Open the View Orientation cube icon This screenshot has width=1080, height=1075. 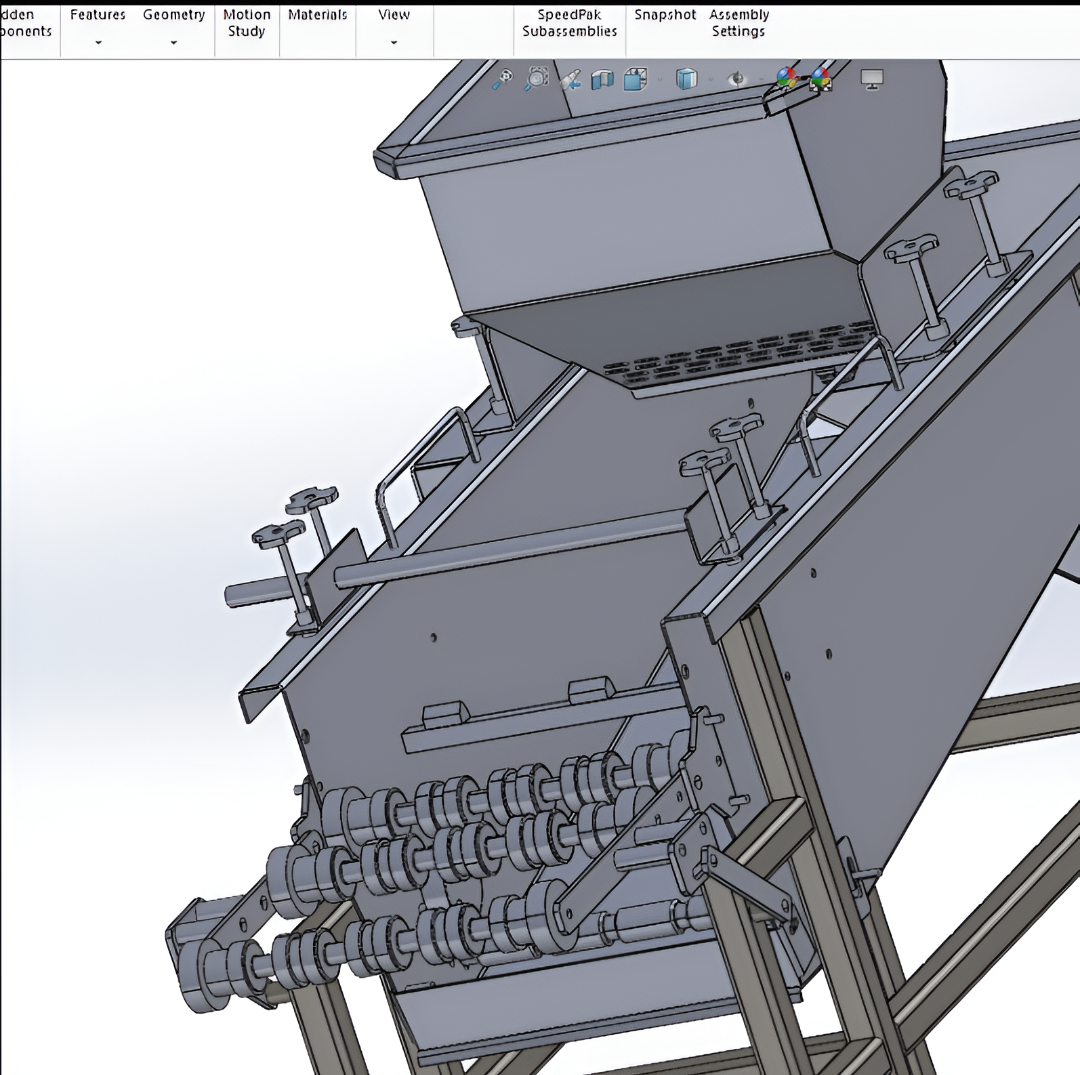(635, 79)
